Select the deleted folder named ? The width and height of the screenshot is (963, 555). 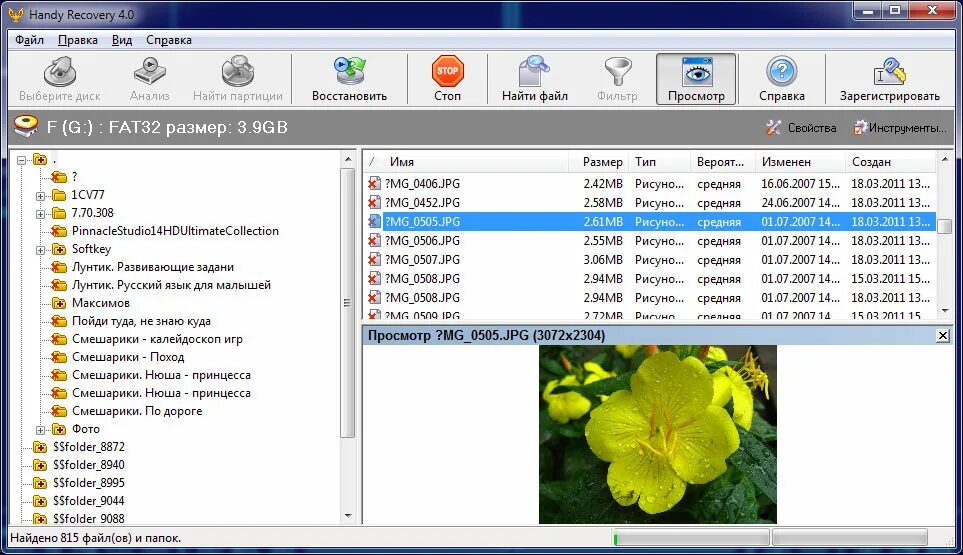tap(74, 177)
